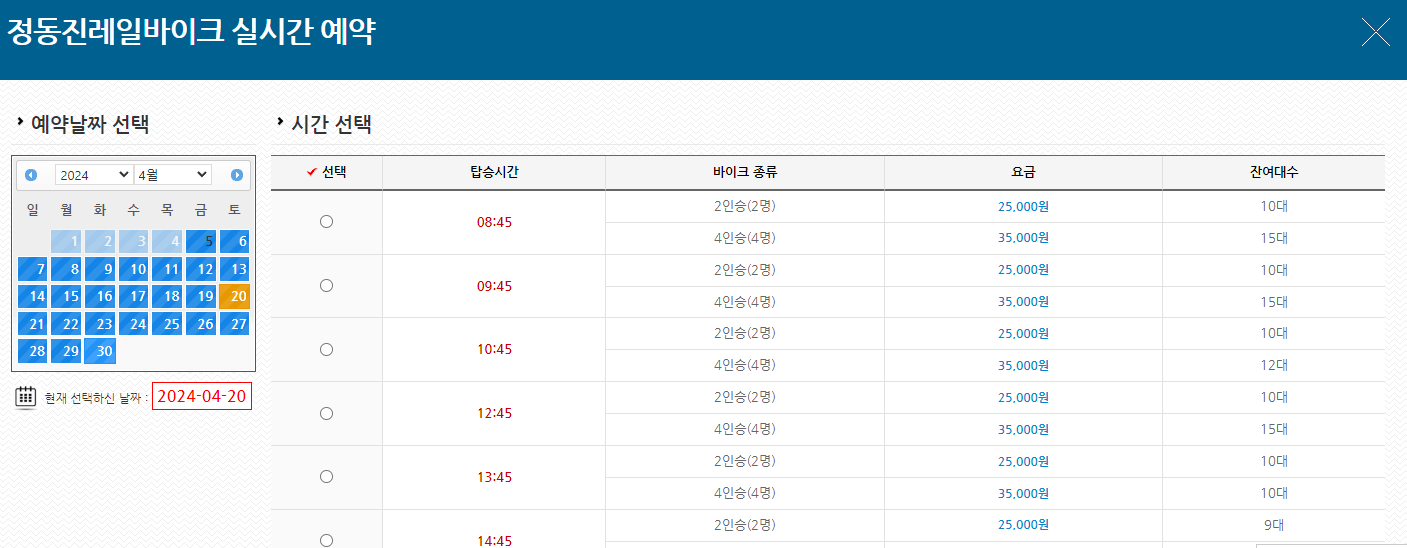
Task: Click the 잔여대수 column header
Action: tap(1274, 172)
